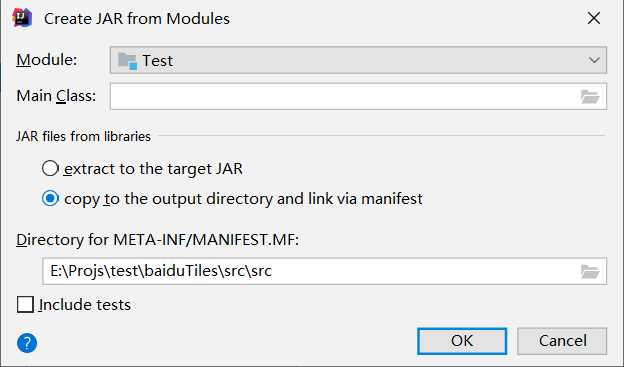624x367 pixels.
Task: Confirm the dialog with OK
Action: click(462, 341)
